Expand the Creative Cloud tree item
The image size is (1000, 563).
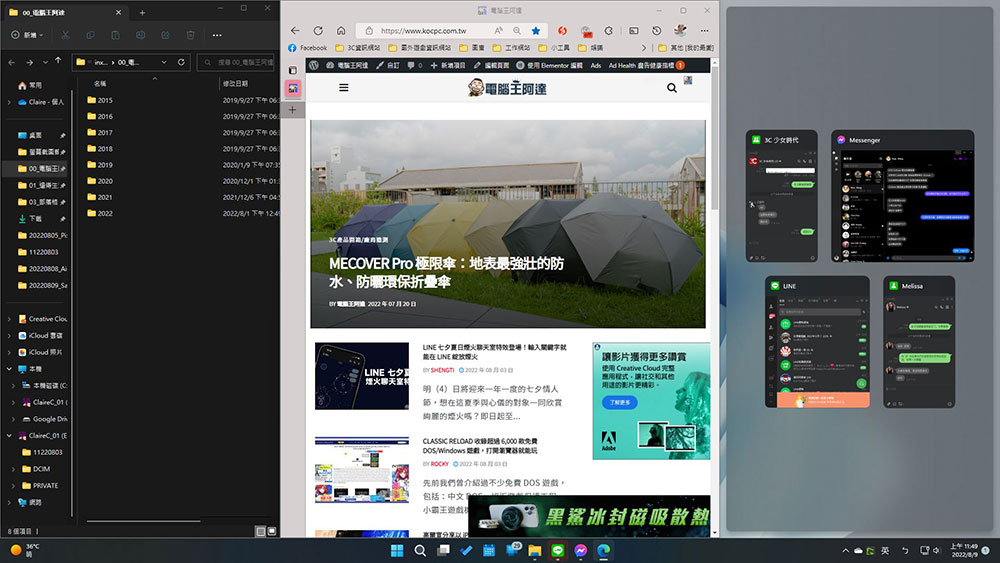(9, 319)
